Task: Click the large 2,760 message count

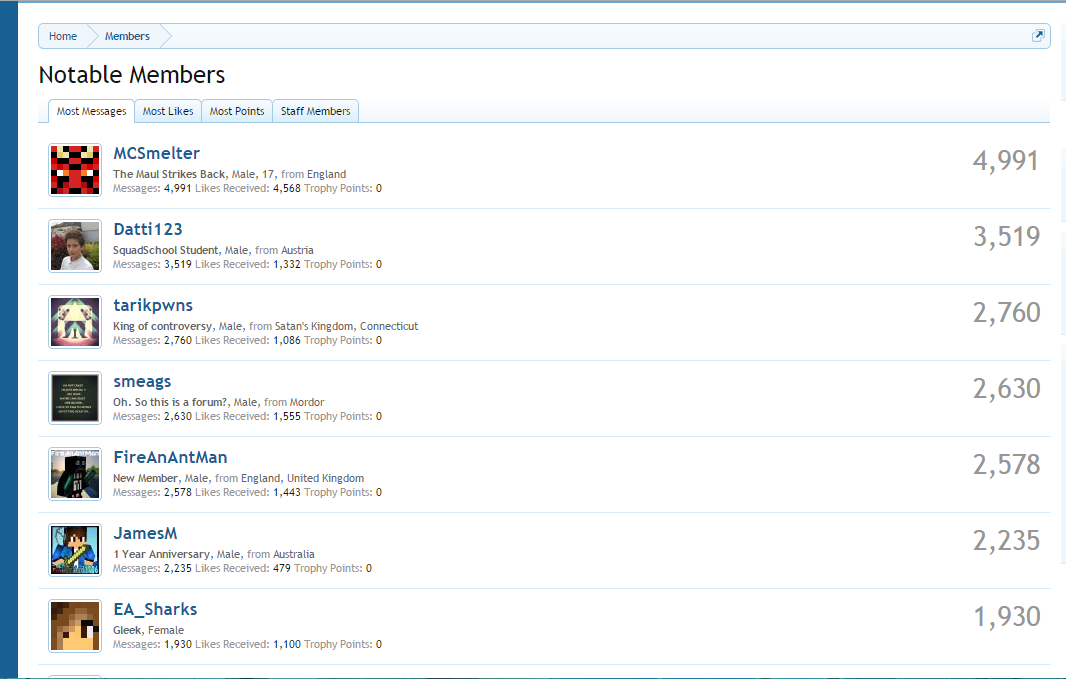Action: 1006,313
